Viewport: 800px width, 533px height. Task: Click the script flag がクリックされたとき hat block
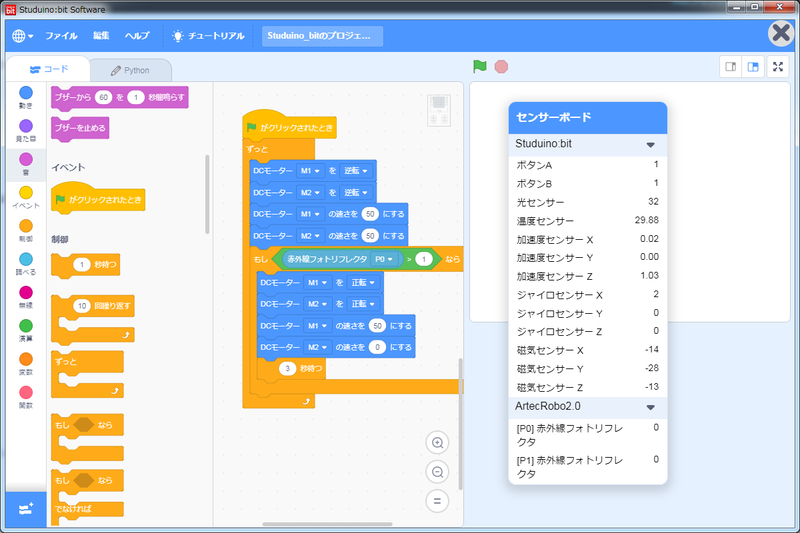click(x=289, y=125)
